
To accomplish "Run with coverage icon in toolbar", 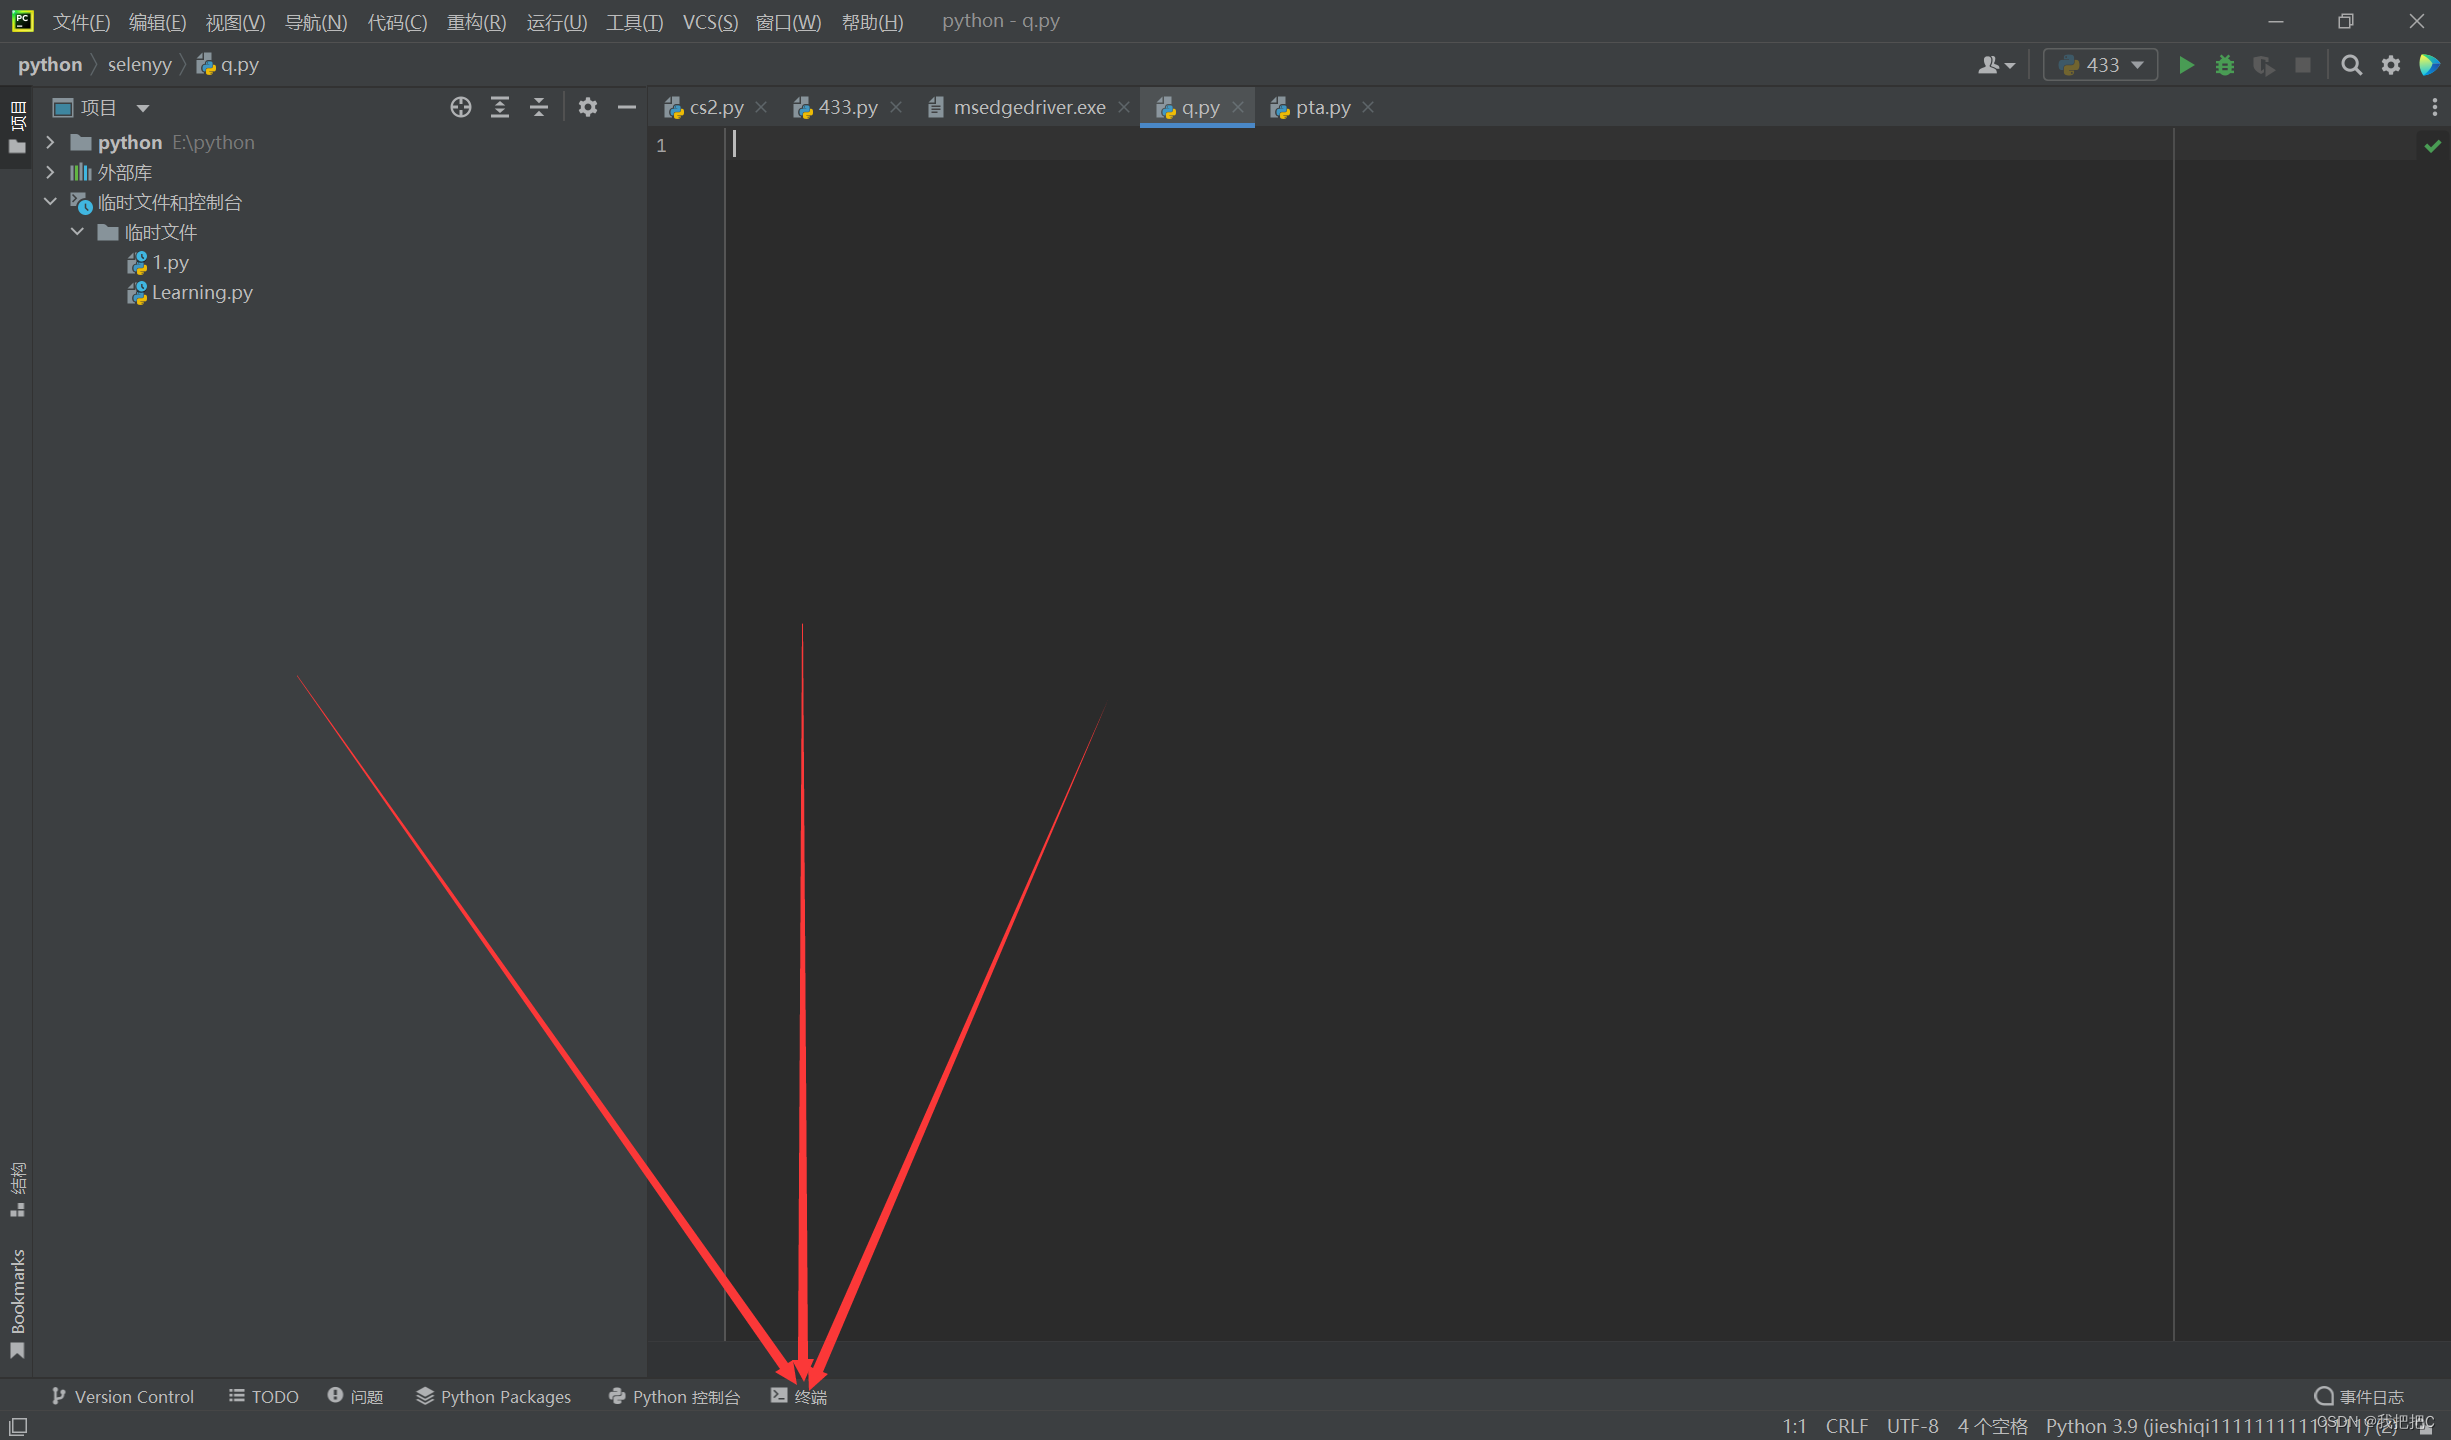I will click(2264, 65).
